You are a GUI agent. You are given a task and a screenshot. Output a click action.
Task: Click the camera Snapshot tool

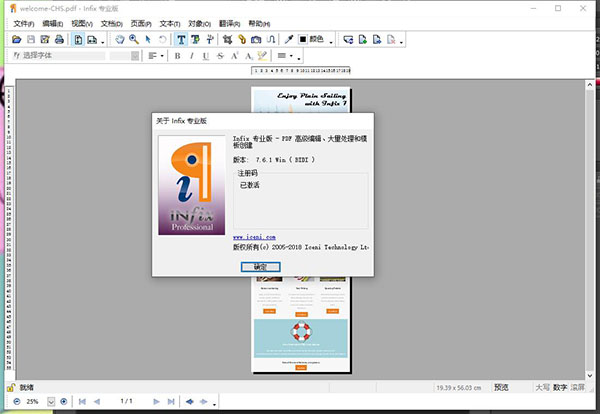point(256,39)
